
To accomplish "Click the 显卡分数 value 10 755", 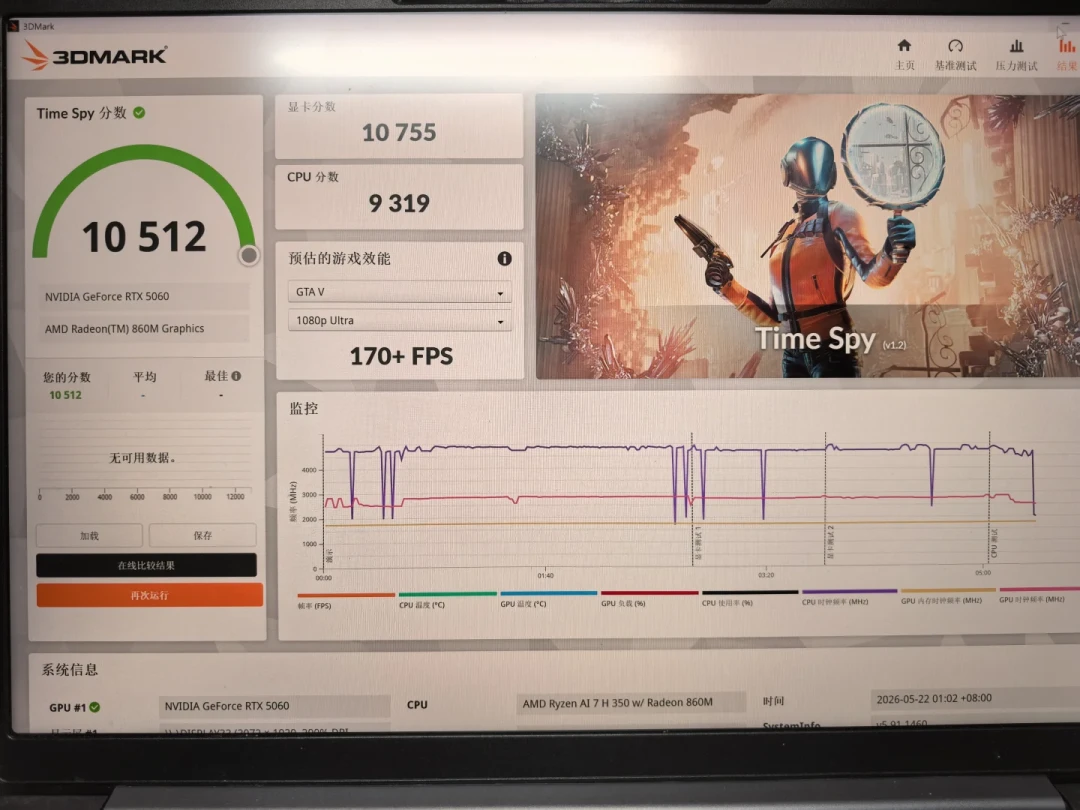I will (x=399, y=132).
